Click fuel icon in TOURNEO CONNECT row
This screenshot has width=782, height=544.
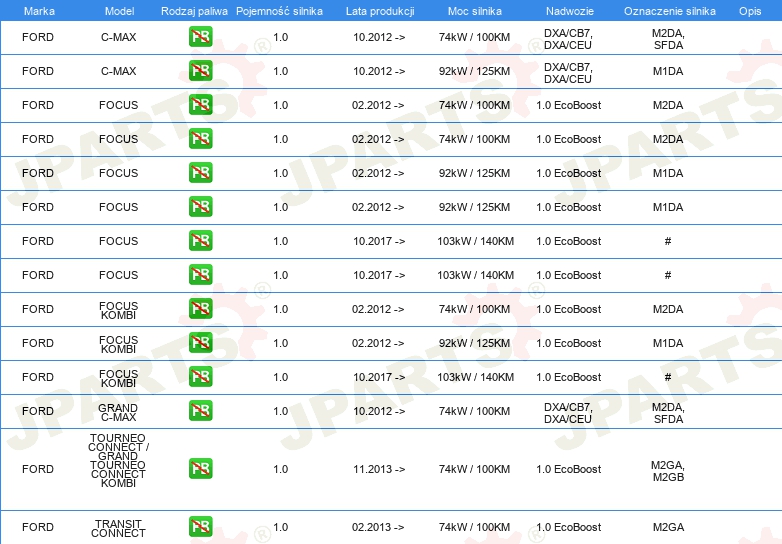[x=200, y=469]
